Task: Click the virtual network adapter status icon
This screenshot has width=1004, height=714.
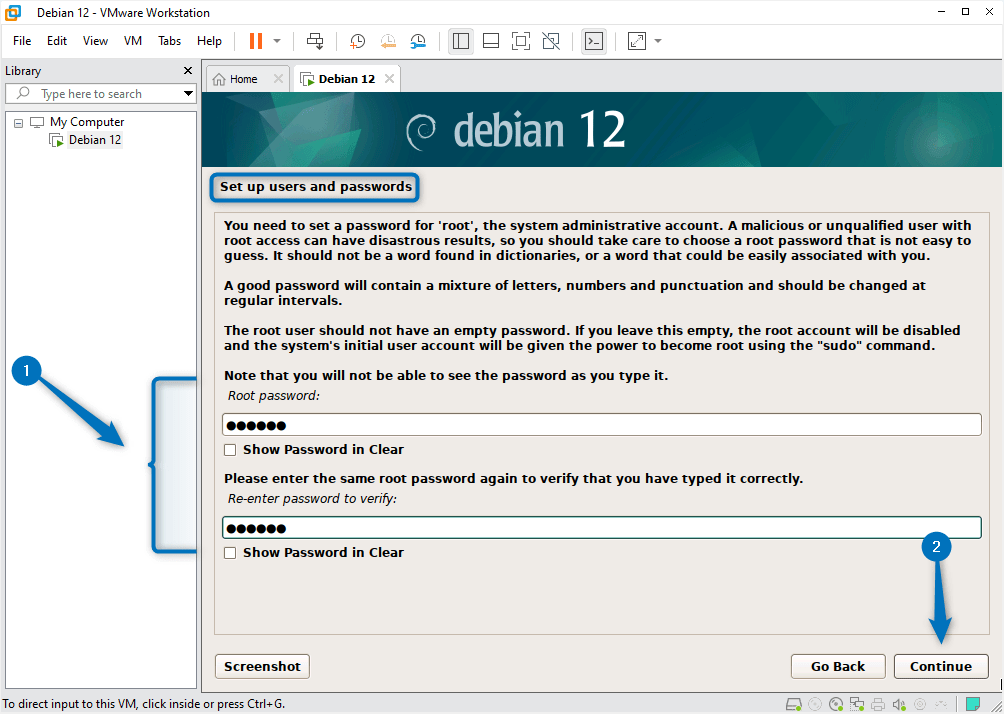Action: [857, 704]
